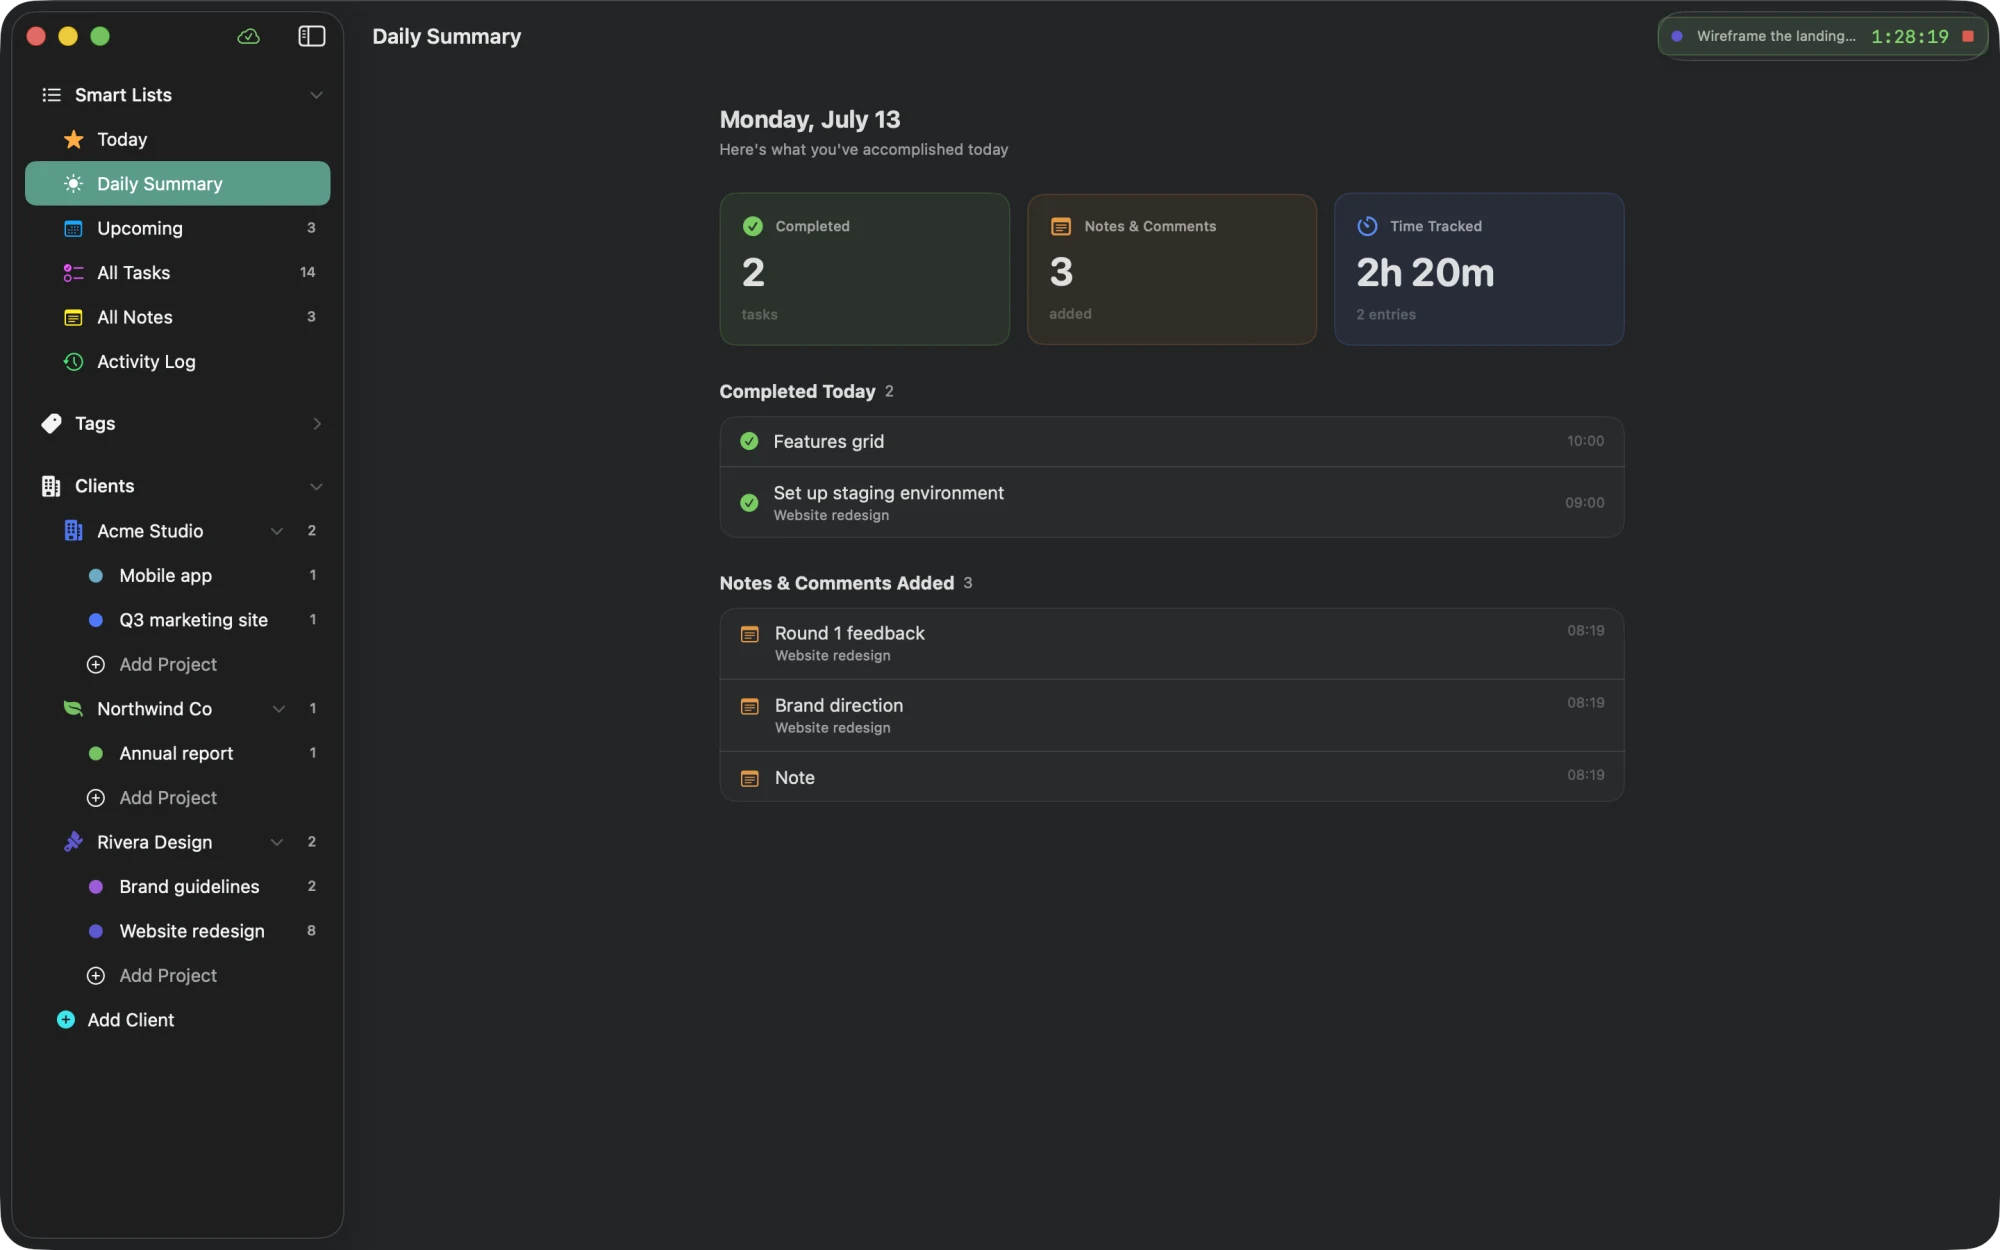Click the cloud sync status icon

click(248, 36)
